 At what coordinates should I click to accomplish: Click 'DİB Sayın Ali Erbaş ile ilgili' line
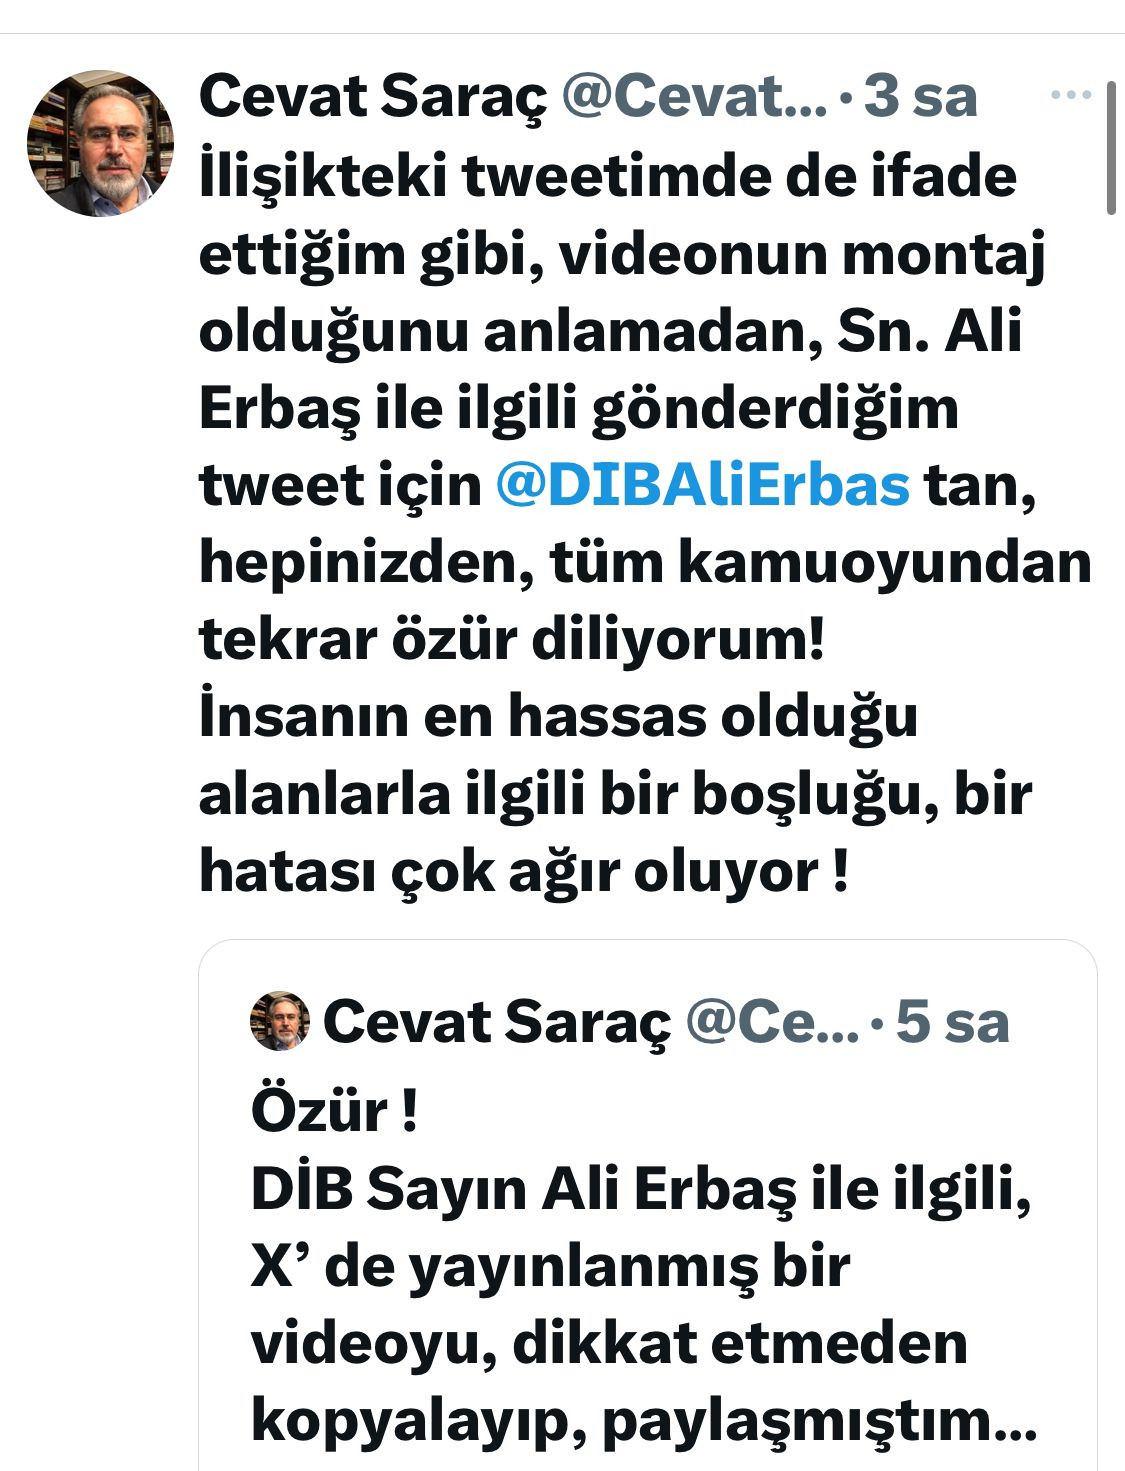(641, 1190)
